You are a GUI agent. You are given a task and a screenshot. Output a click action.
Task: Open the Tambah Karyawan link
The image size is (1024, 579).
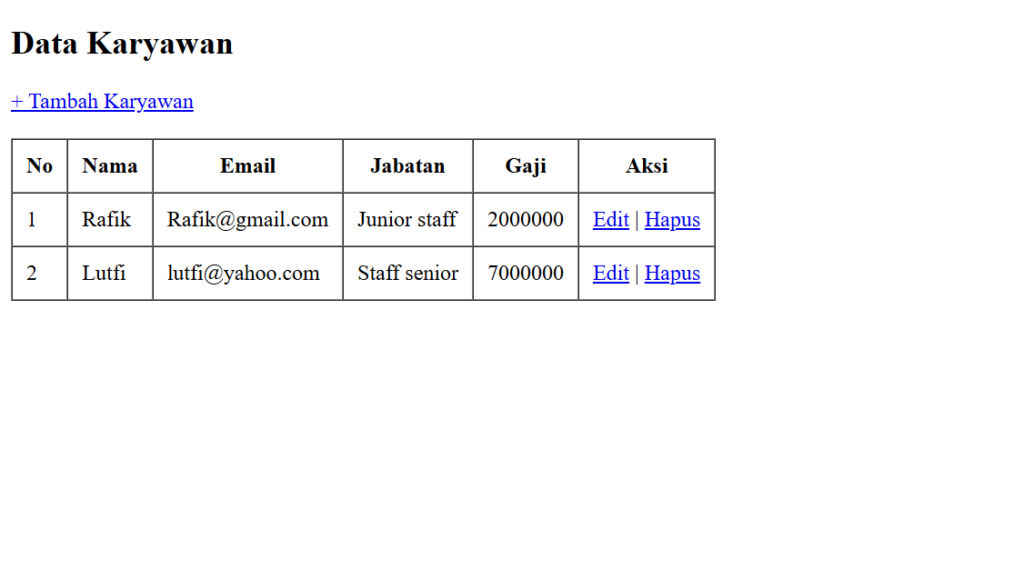[102, 101]
